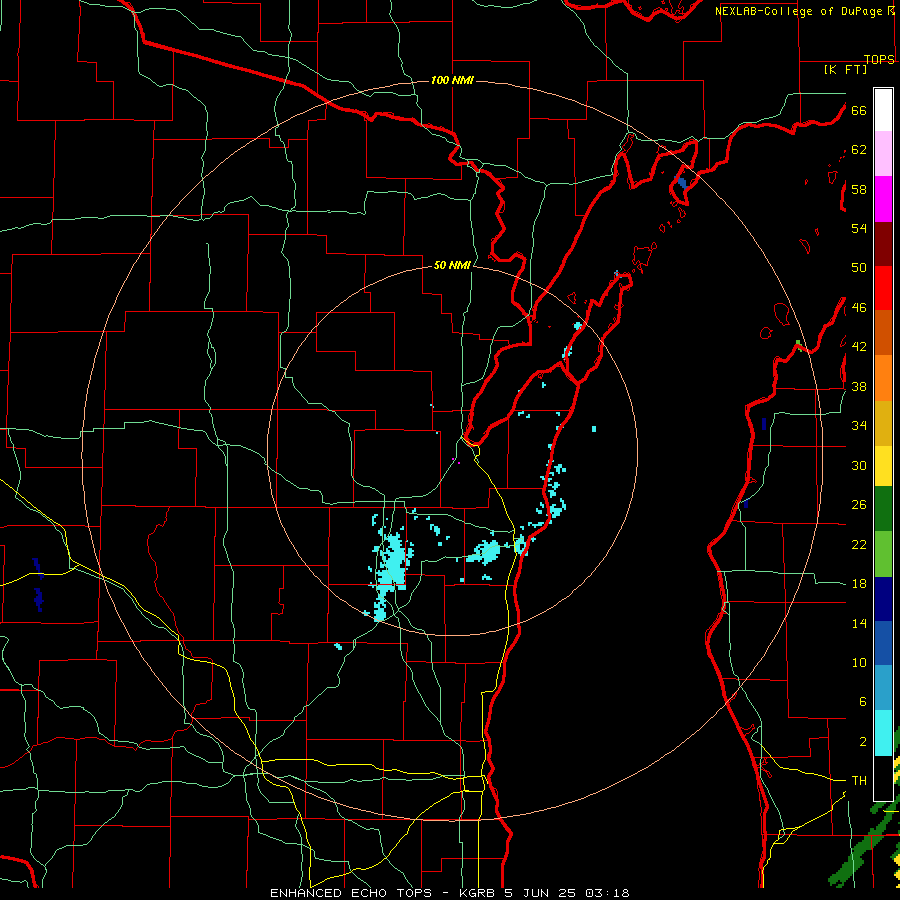This screenshot has height=900, width=900.
Task: Click the 42 legend value
Action: coord(859,347)
